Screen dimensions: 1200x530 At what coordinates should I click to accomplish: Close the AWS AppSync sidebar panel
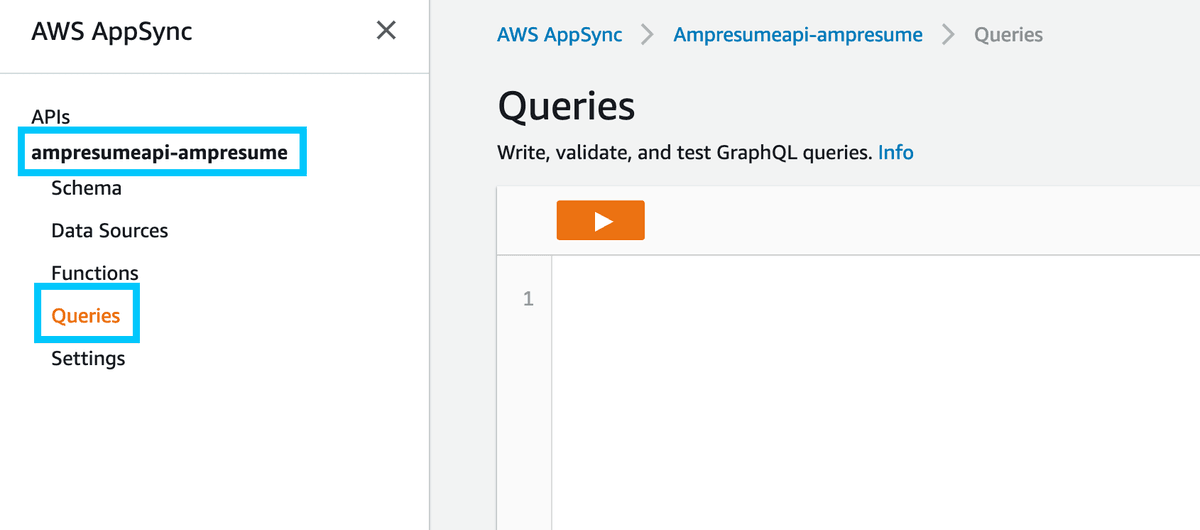[x=386, y=31]
